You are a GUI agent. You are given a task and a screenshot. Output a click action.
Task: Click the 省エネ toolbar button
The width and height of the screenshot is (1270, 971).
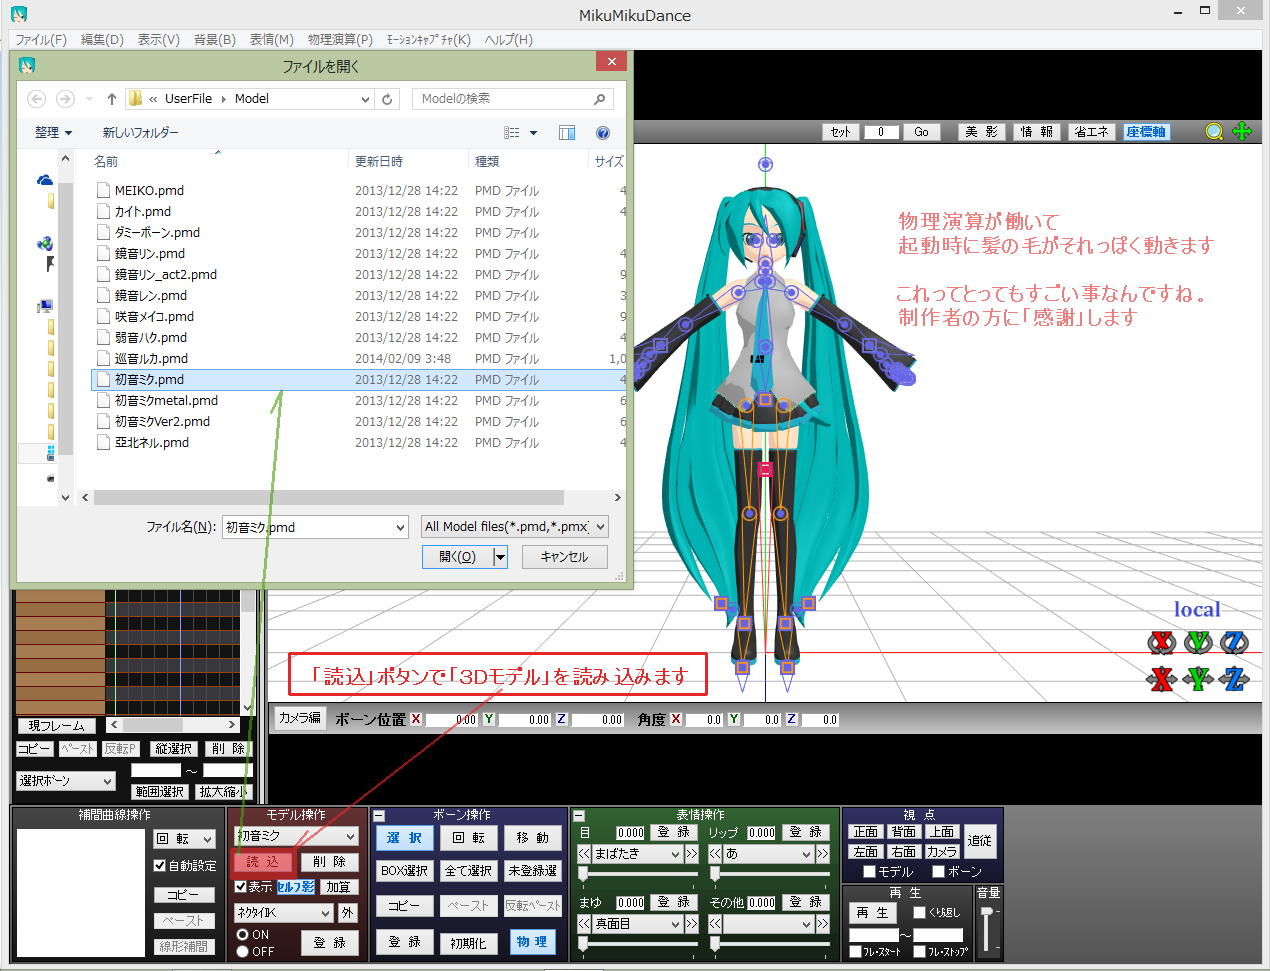1090,131
